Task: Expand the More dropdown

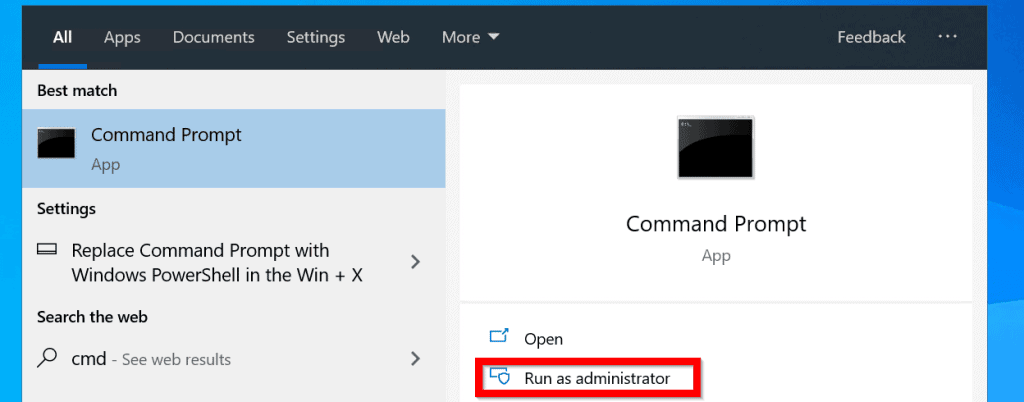Action: point(470,37)
